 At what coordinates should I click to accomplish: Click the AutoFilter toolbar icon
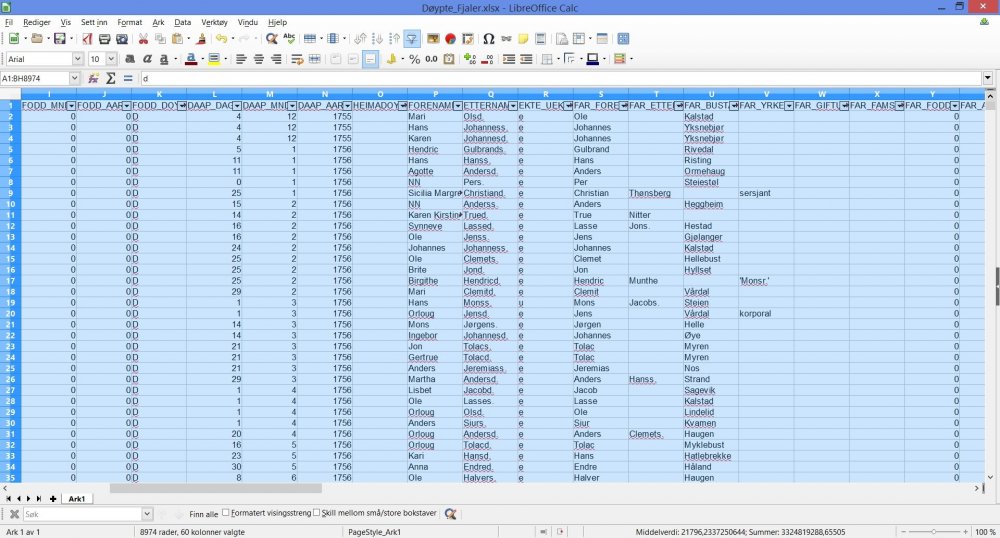click(x=412, y=39)
